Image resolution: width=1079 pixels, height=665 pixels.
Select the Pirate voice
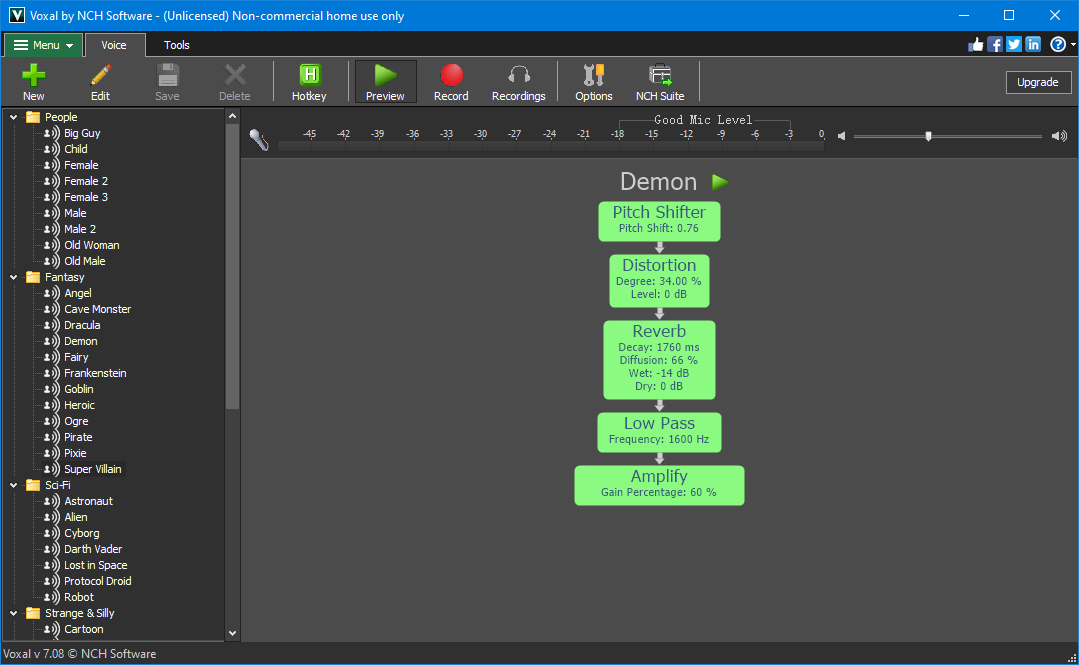pyautogui.click(x=78, y=437)
